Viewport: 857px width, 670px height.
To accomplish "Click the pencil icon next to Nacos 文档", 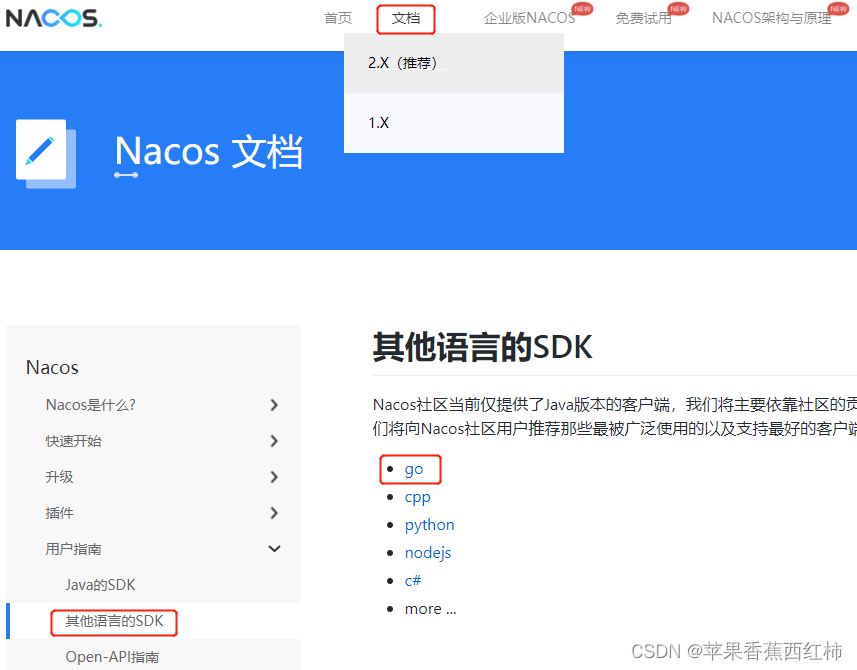I will point(45,152).
